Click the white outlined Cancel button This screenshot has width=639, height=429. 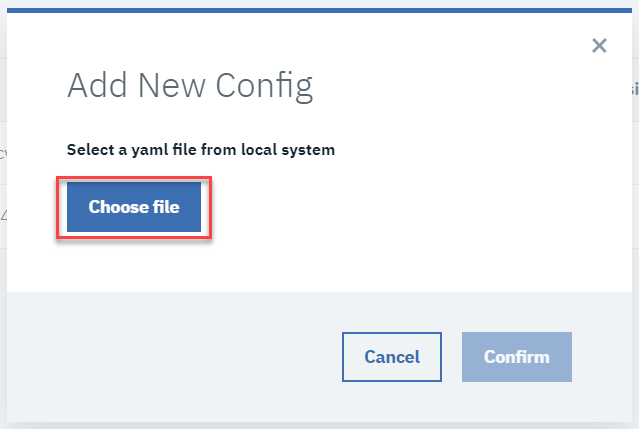392,357
